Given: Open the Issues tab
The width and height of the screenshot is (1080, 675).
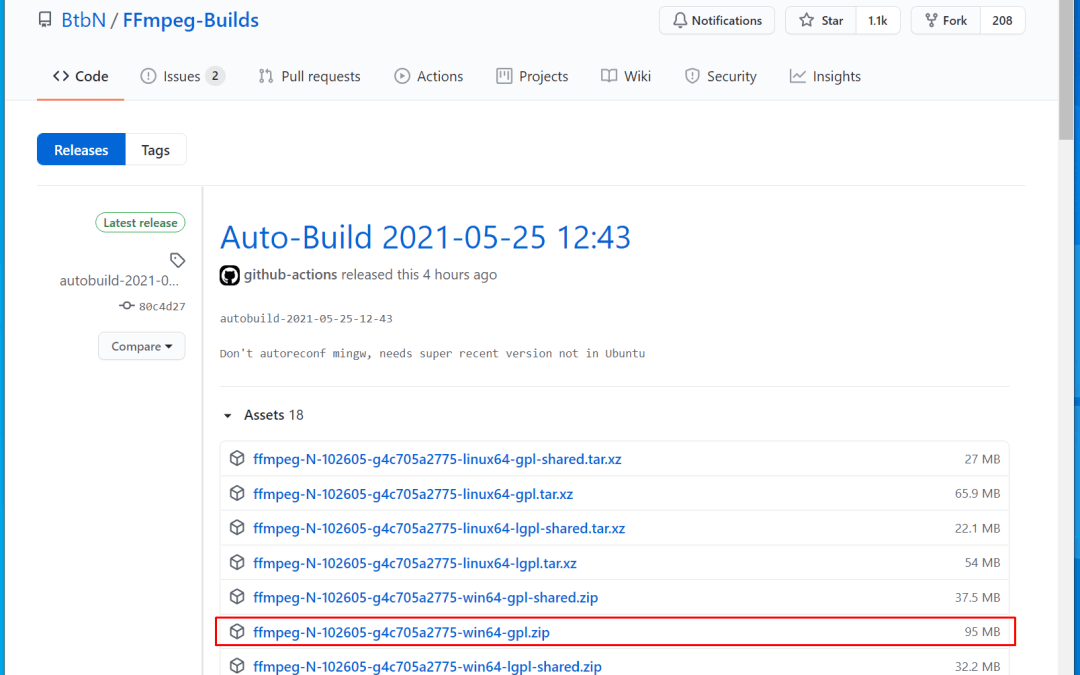Looking at the screenshot, I should 182,76.
